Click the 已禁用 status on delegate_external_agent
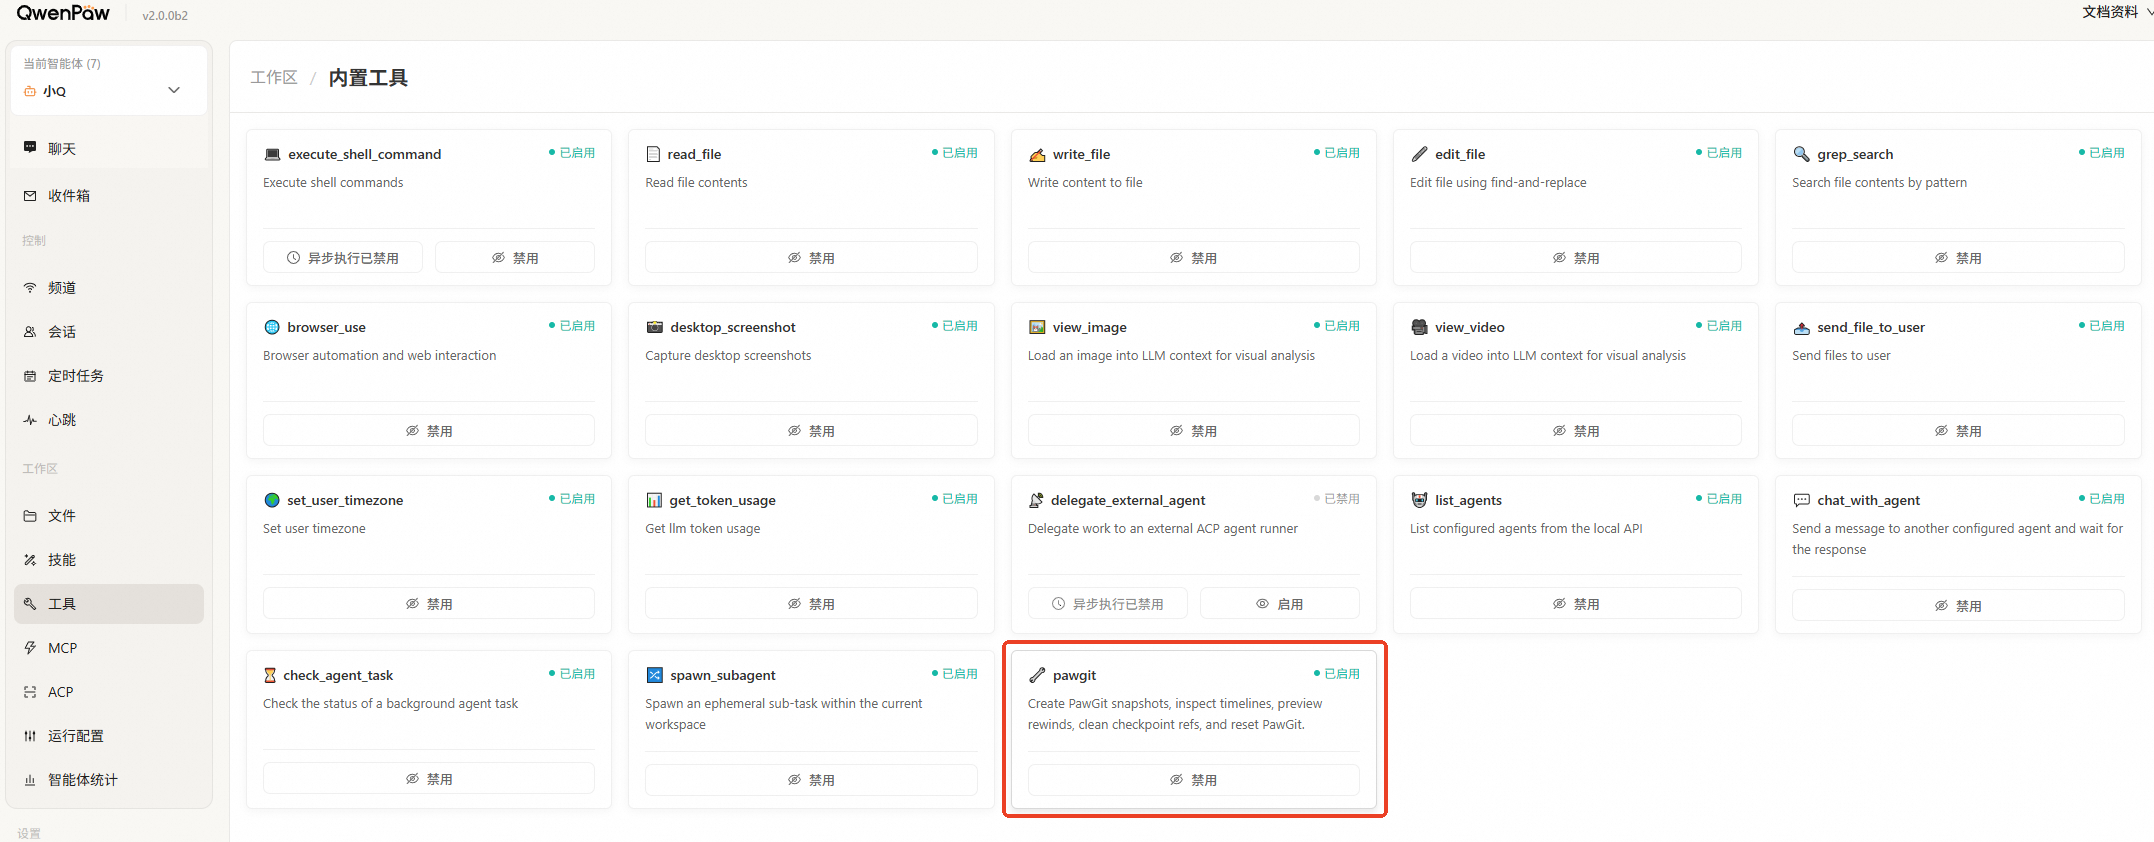Image resolution: width=2154 pixels, height=842 pixels. [x=1337, y=498]
